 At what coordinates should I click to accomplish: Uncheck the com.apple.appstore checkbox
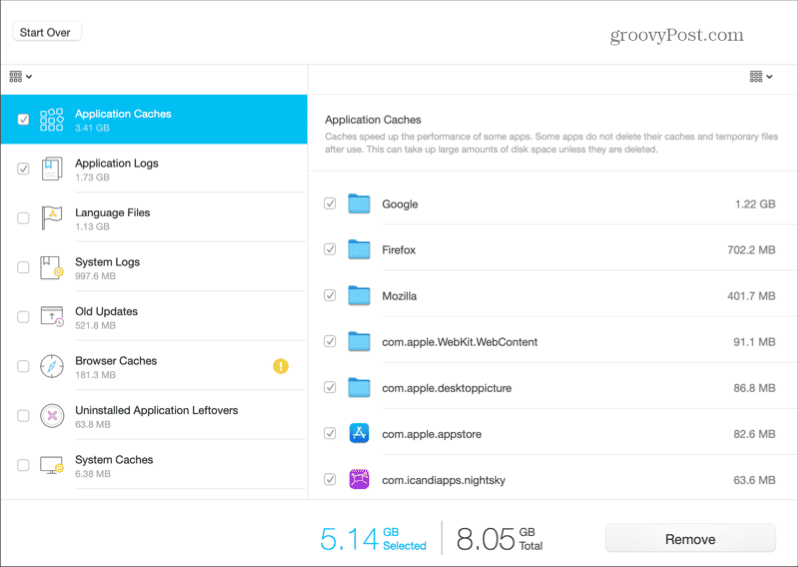(x=330, y=433)
